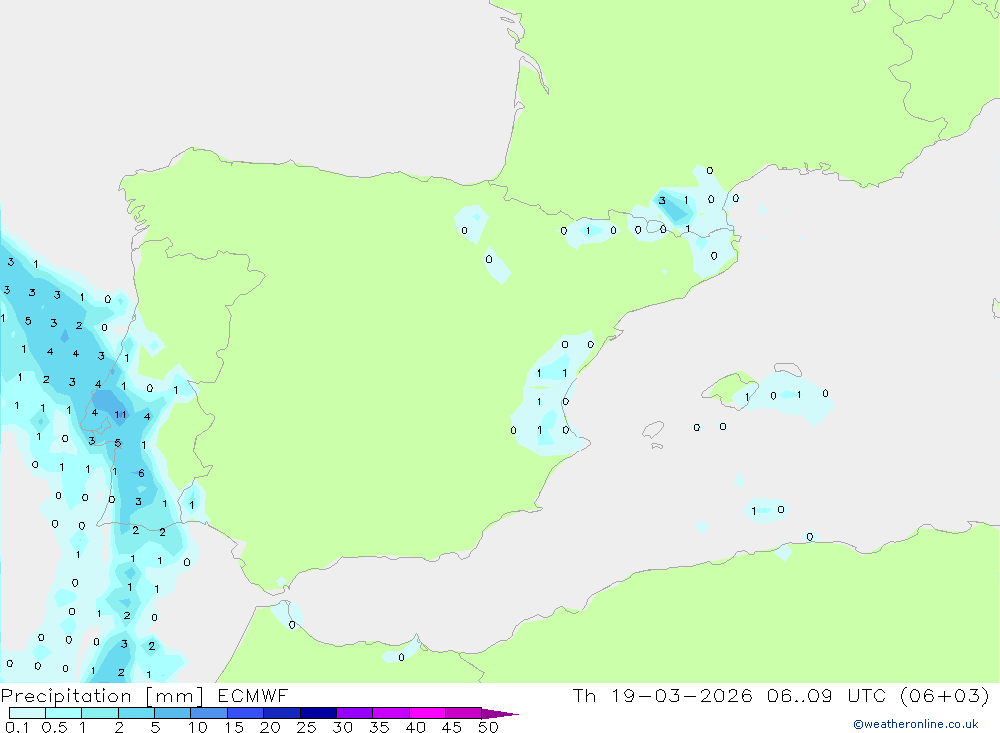Click the 45–50 mm legend color swatch

[463, 713]
